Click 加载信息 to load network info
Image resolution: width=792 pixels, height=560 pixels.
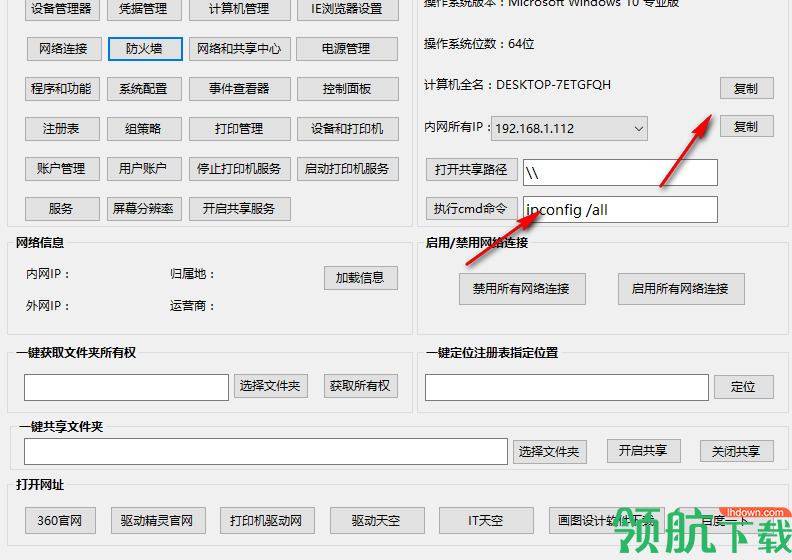point(361,278)
